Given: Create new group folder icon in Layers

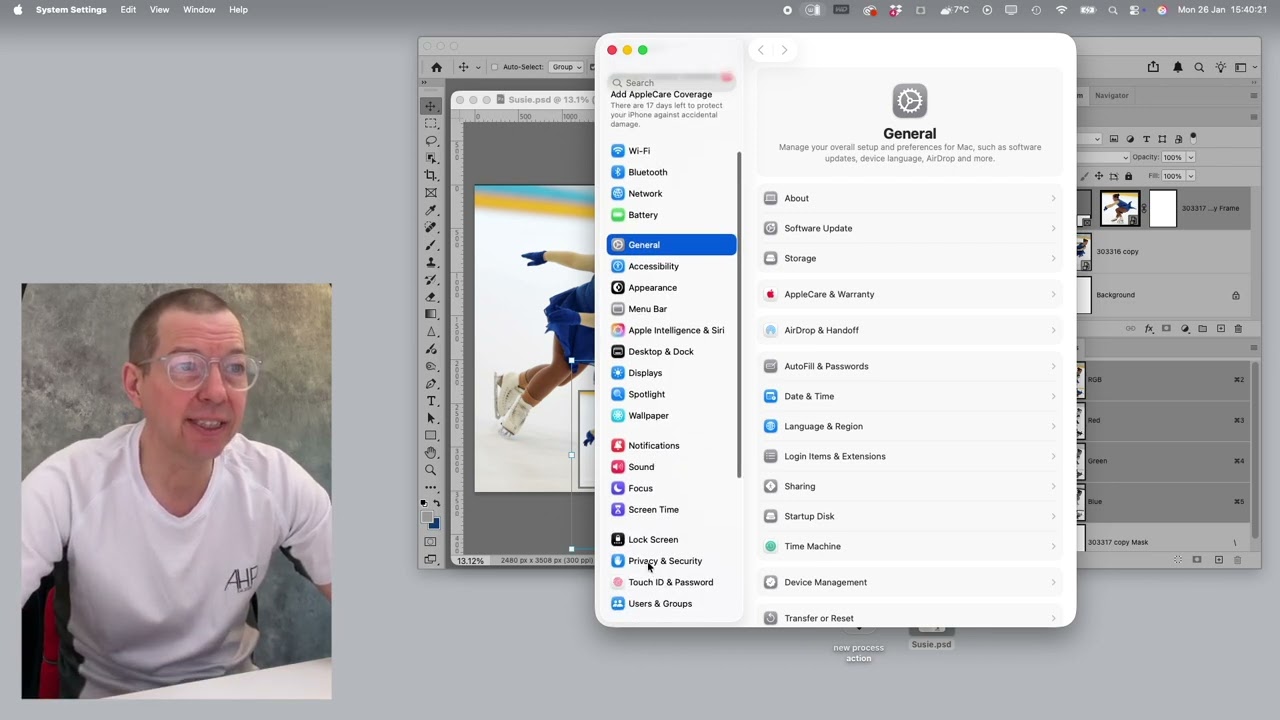Looking at the screenshot, I should pos(1203,329).
